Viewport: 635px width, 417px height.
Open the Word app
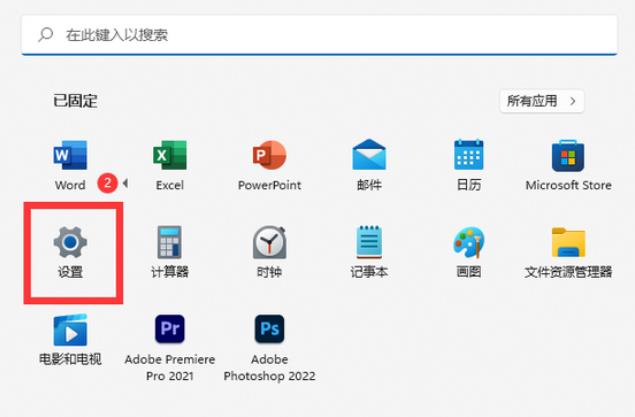[70, 165]
